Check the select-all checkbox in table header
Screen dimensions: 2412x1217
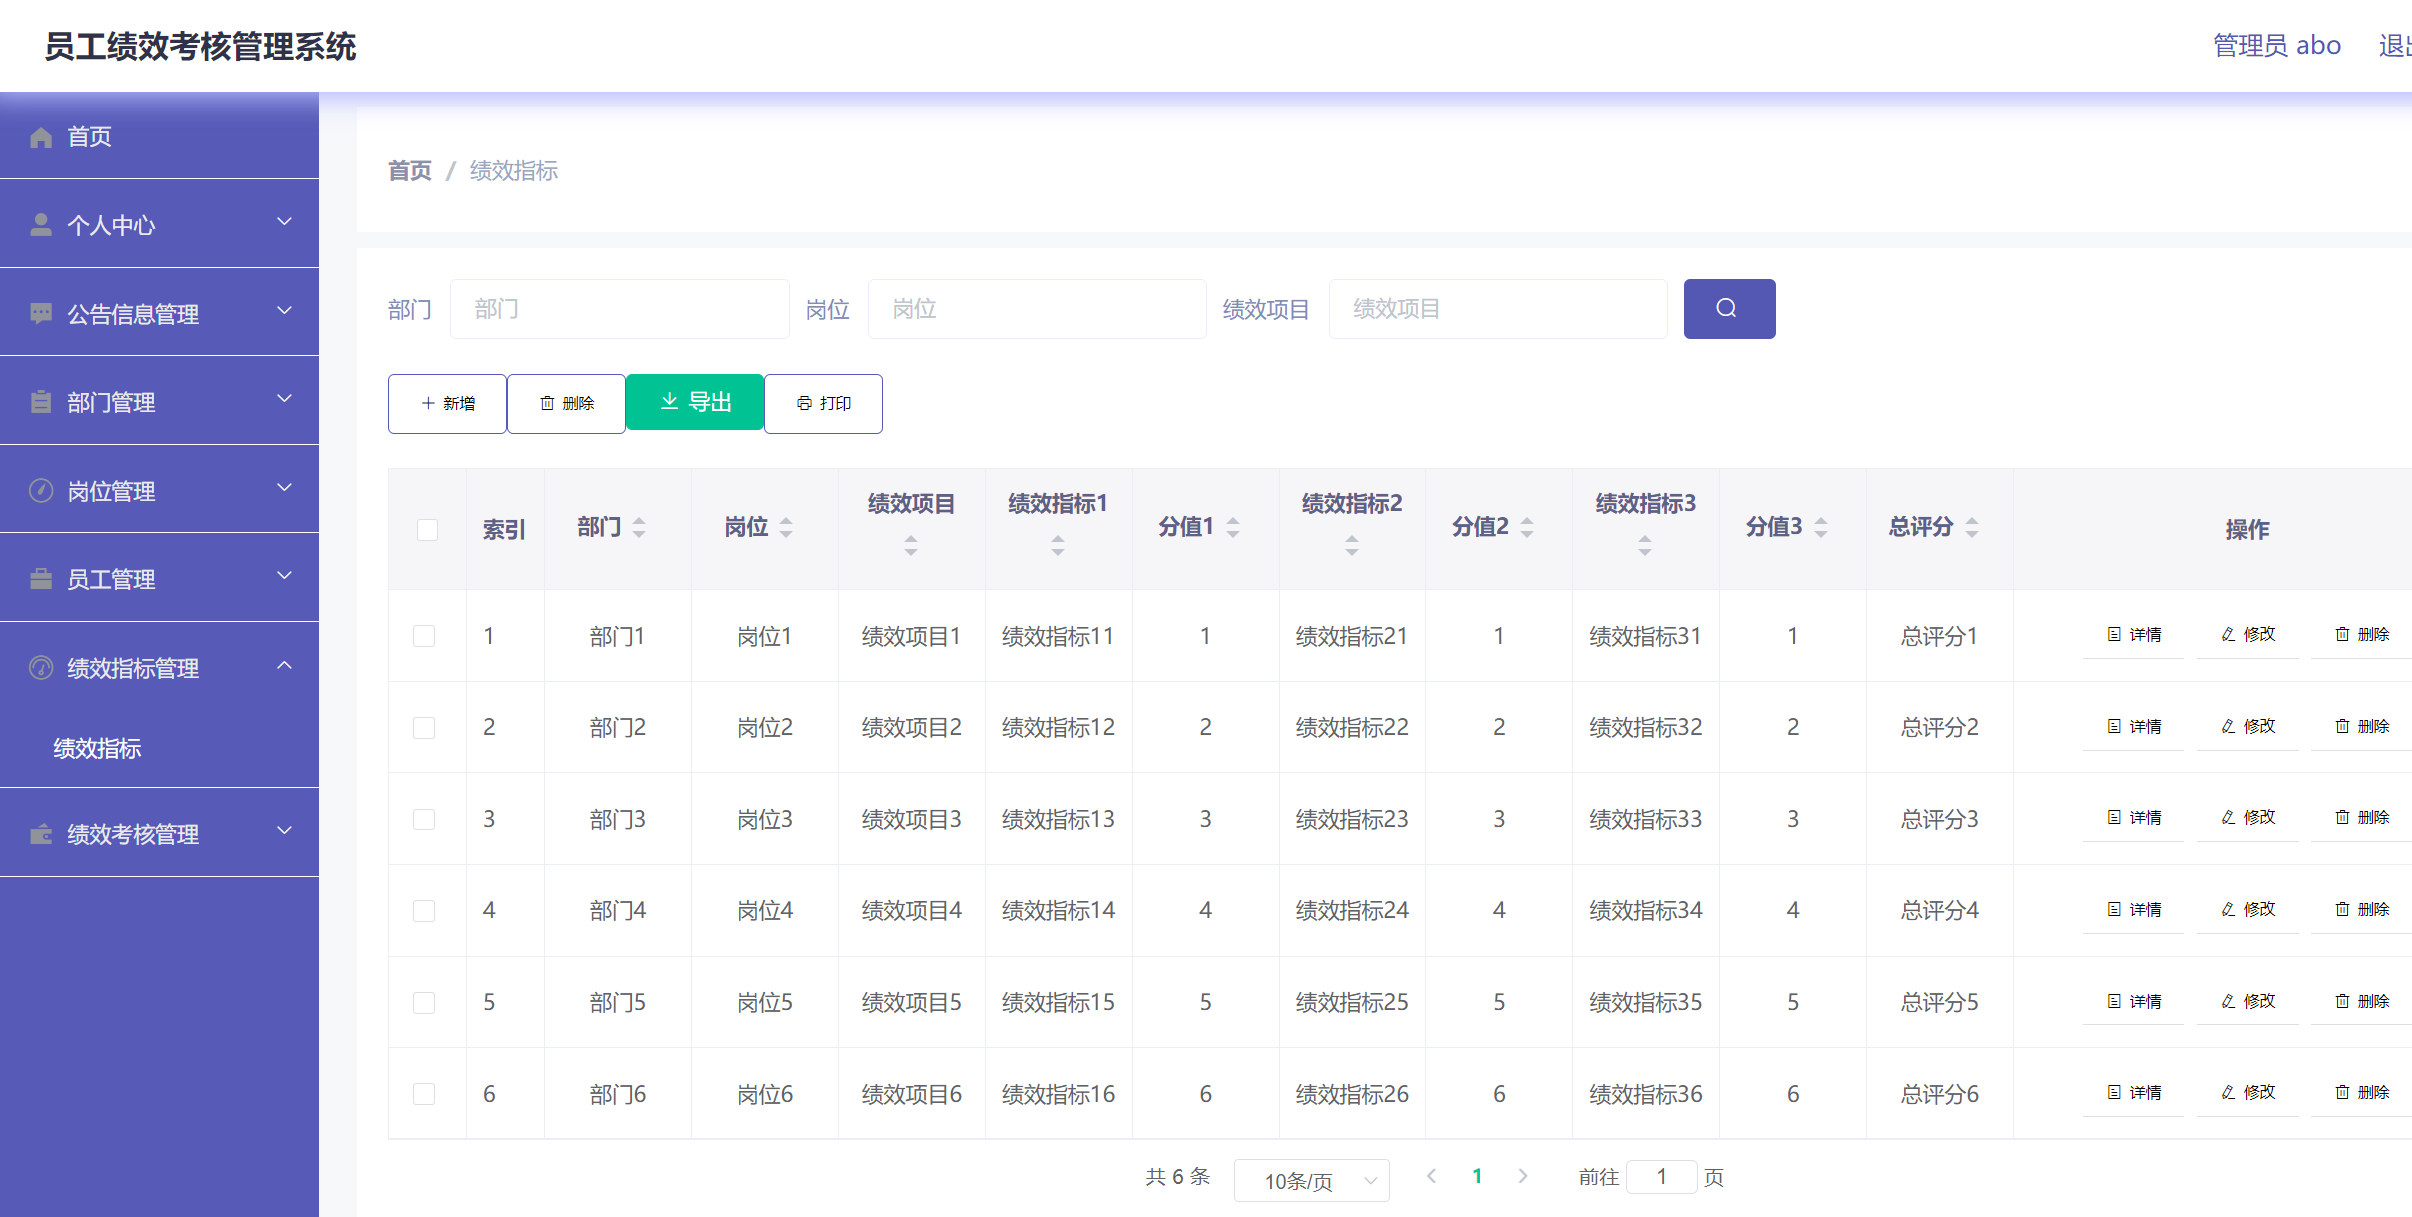(x=427, y=529)
